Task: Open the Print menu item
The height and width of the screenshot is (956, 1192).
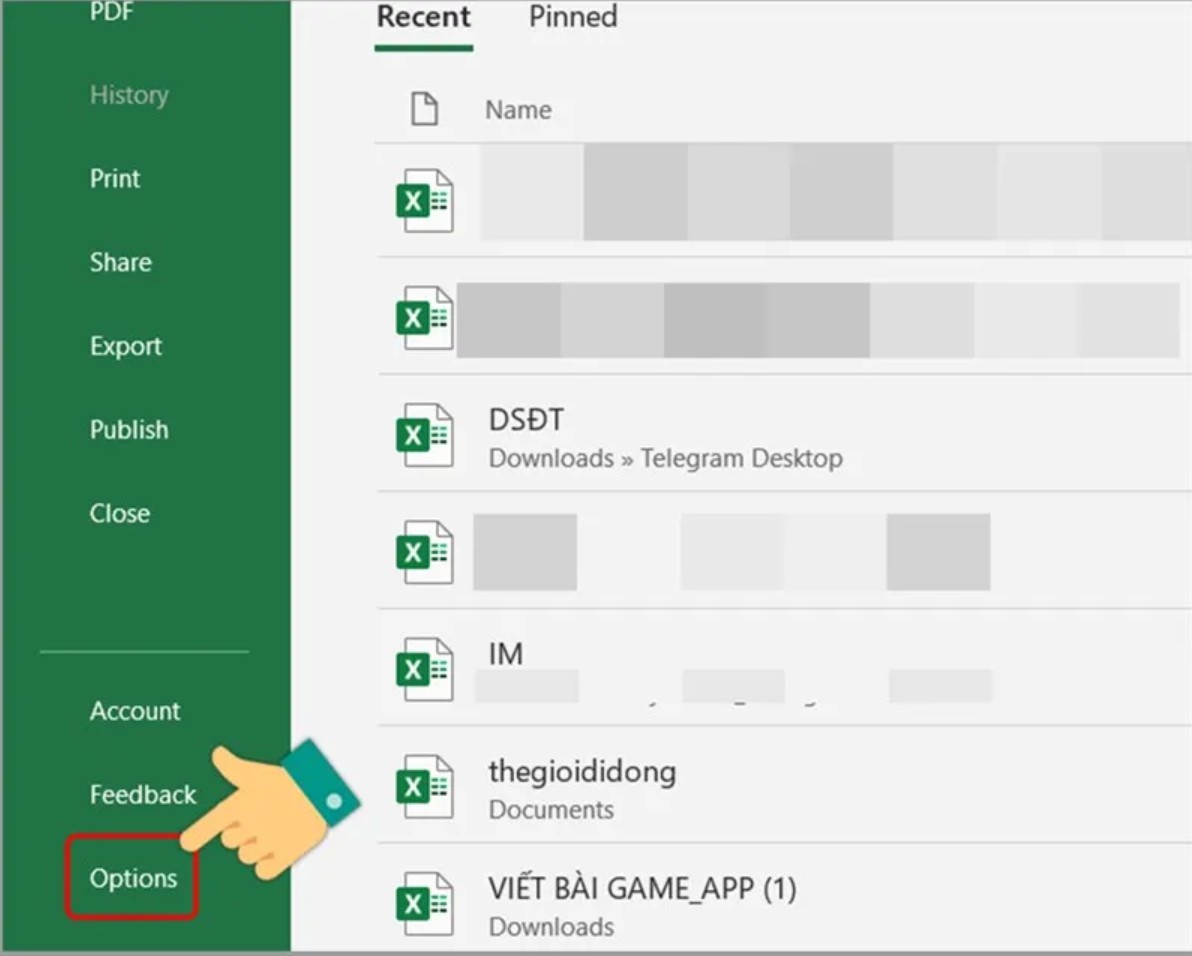Action: coord(115,179)
